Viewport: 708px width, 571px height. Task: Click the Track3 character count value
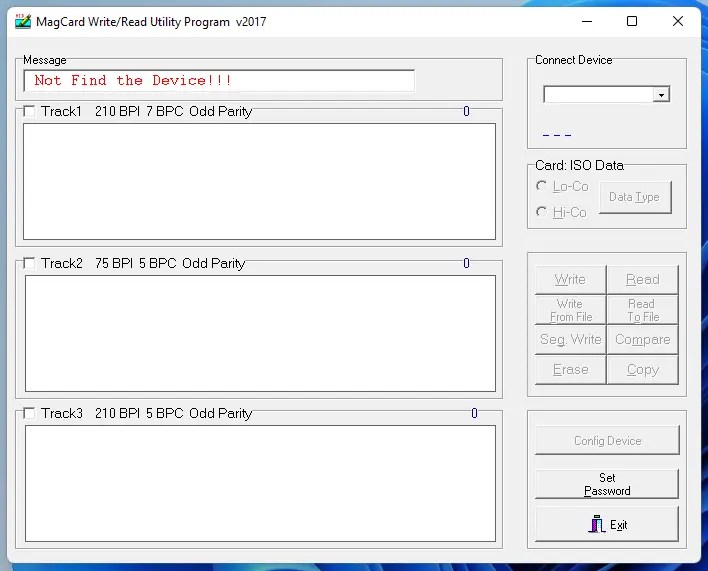(x=474, y=413)
